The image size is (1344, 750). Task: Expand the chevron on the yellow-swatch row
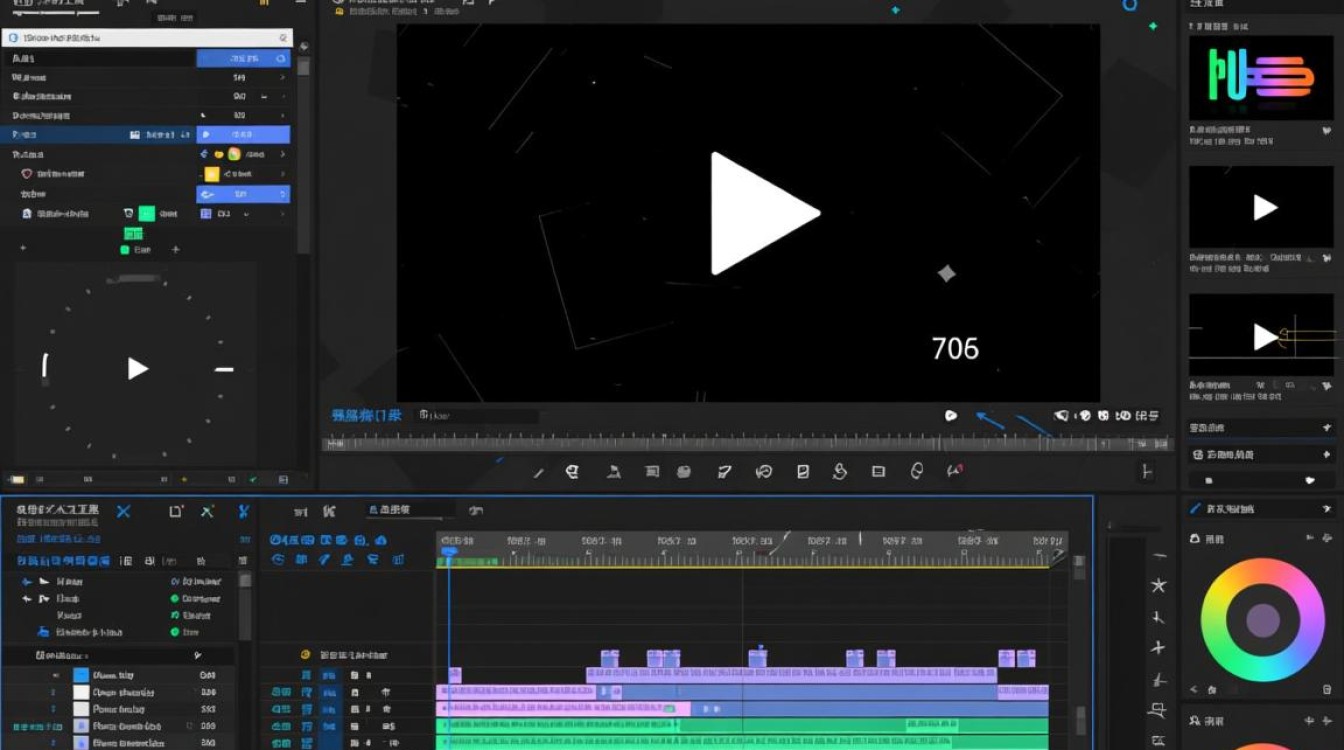pos(283,174)
